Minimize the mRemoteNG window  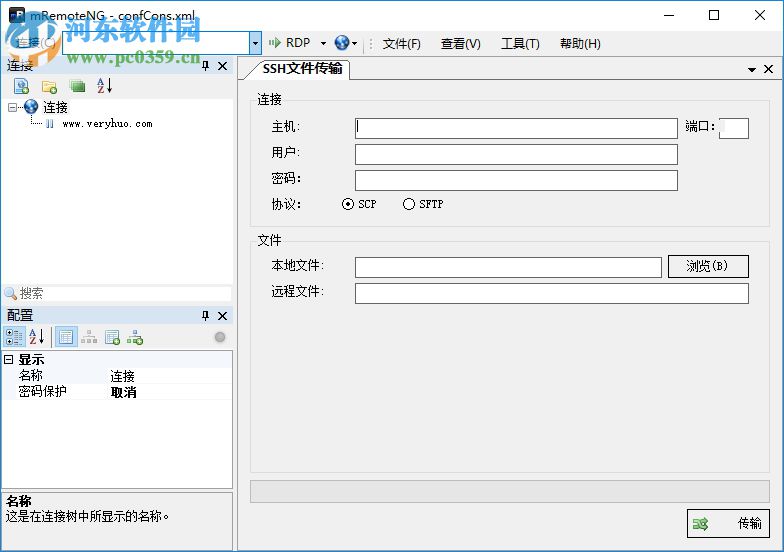pyautogui.click(x=669, y=16)
